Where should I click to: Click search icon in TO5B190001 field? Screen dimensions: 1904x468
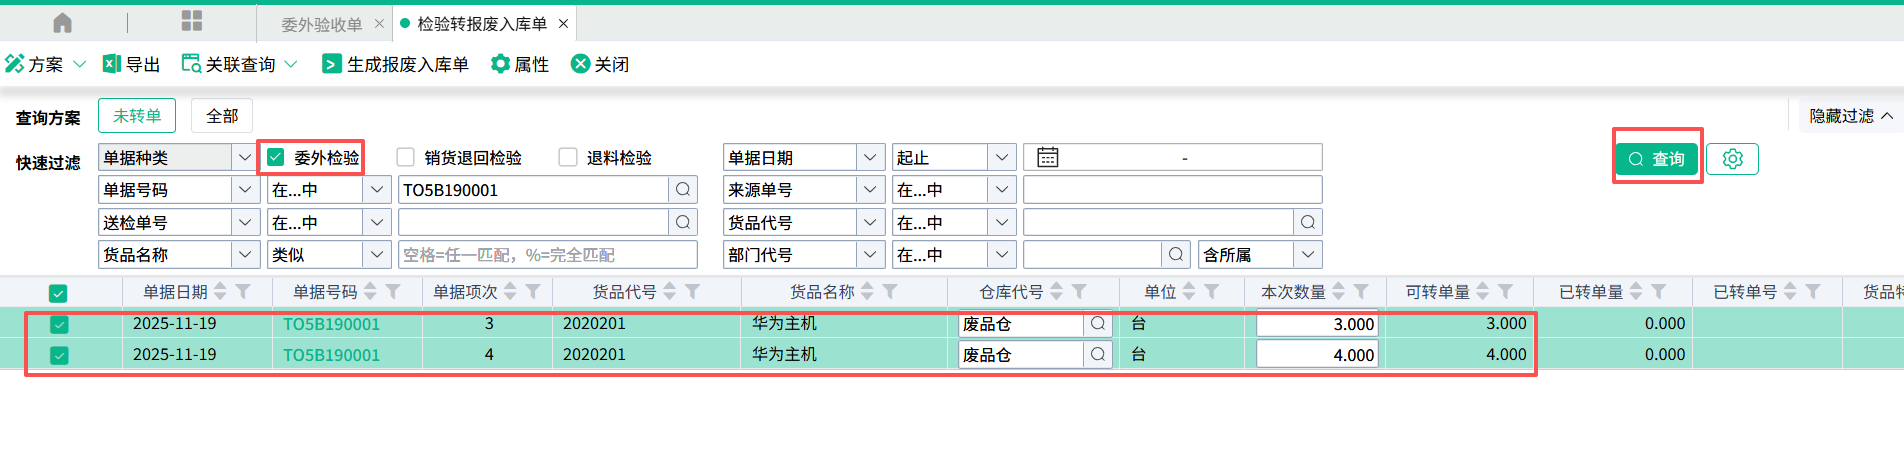pos(683,190)
